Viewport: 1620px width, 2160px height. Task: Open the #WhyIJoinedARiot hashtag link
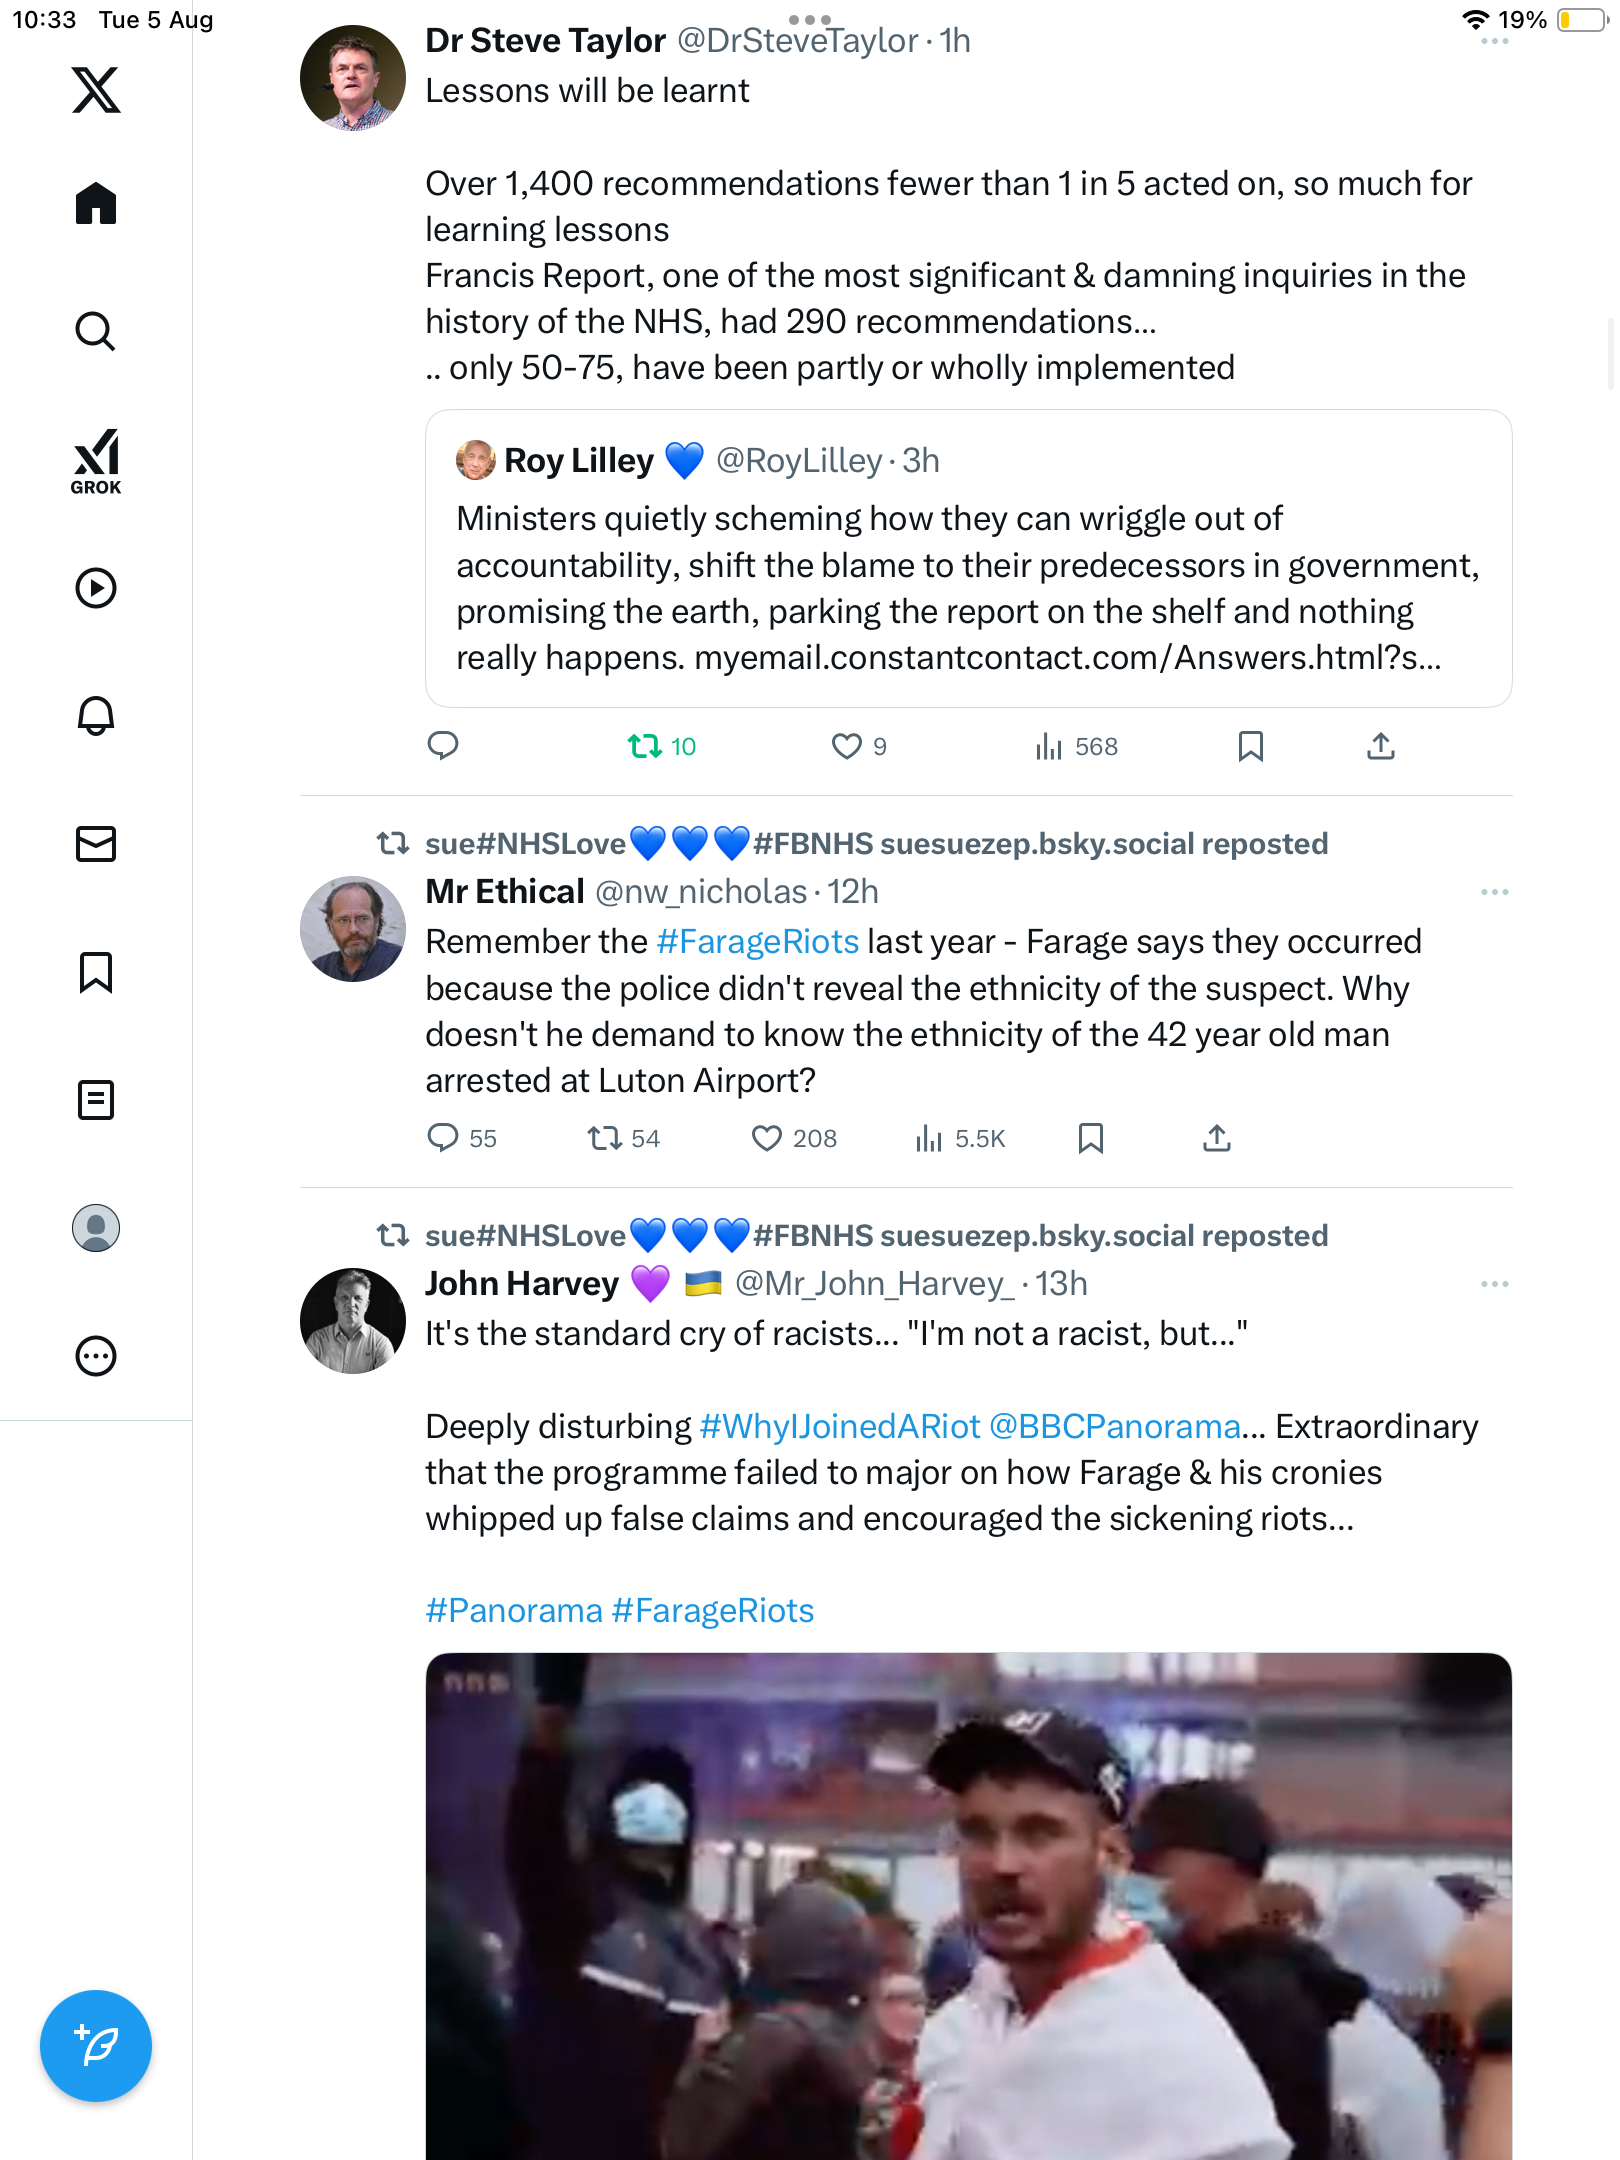[x=840, y=1427]
